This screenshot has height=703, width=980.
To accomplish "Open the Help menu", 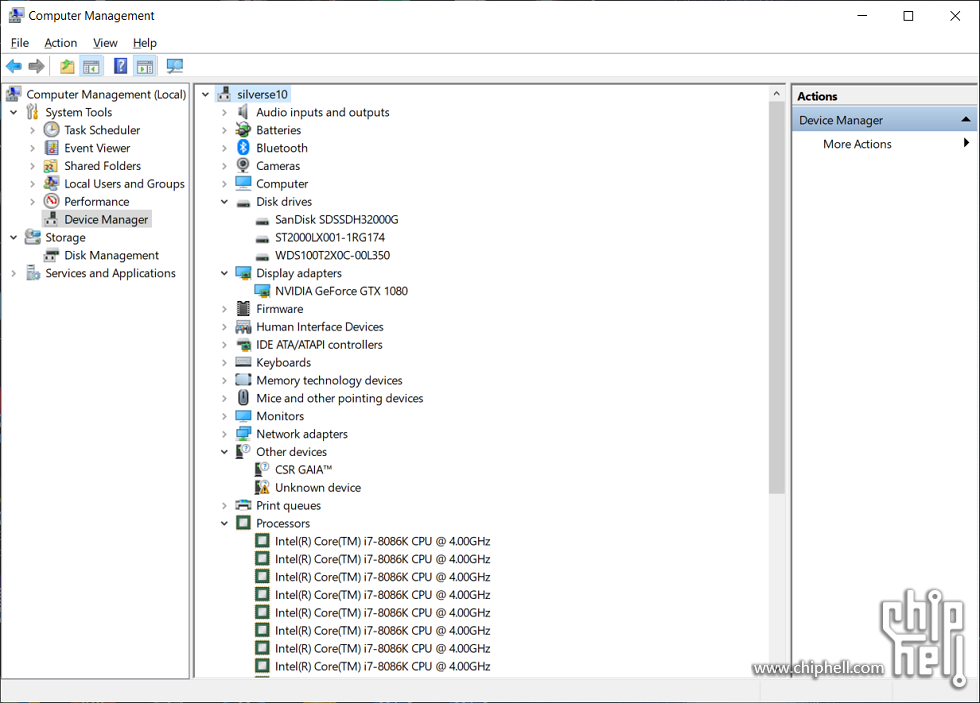I will pyautogui.click(x=144, y=42).
